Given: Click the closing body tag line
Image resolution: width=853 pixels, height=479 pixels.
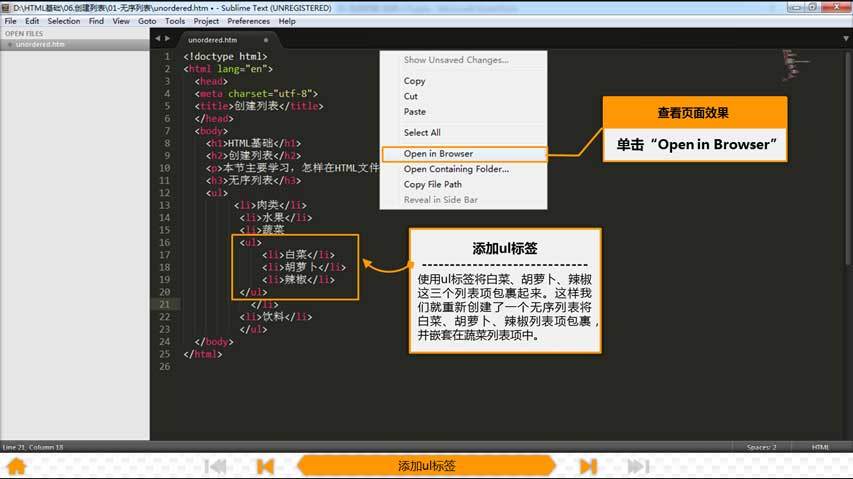Looking at the screenshot, I should [x=214, y=341].
